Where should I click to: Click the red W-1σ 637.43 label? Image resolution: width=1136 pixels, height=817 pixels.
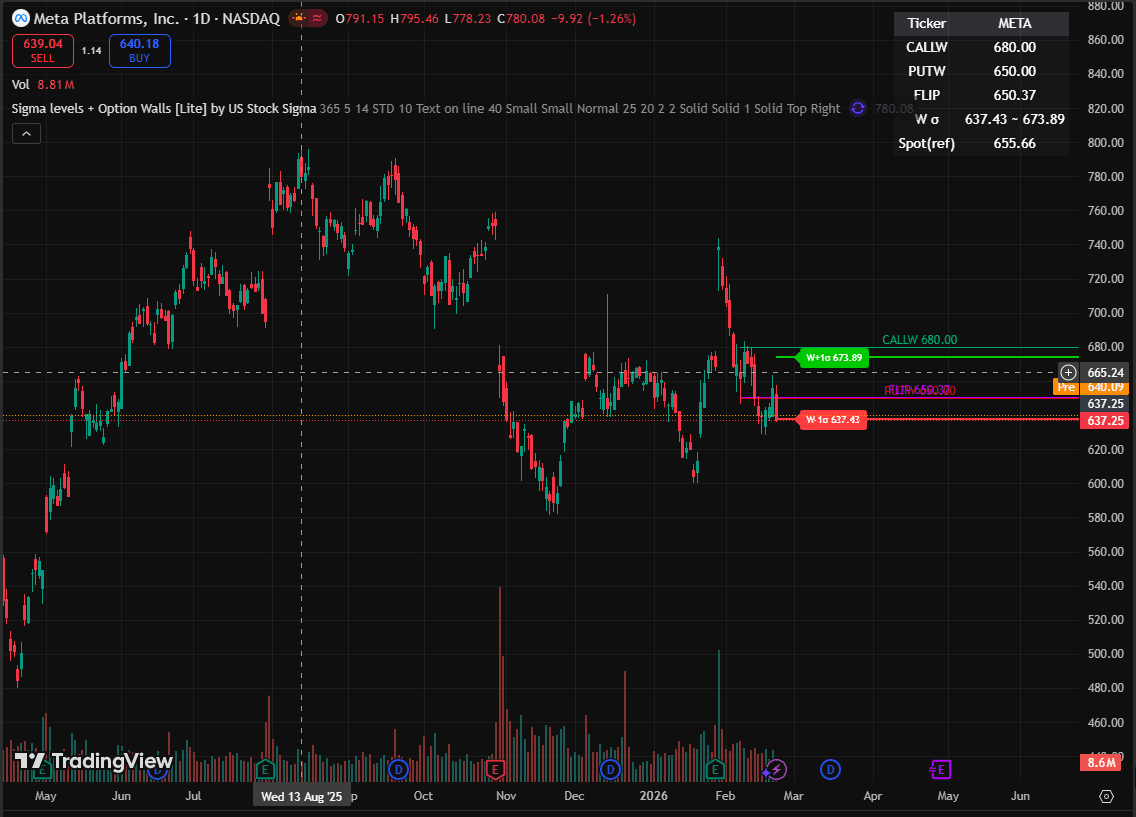pyautogui.click(x=832, y=420)
